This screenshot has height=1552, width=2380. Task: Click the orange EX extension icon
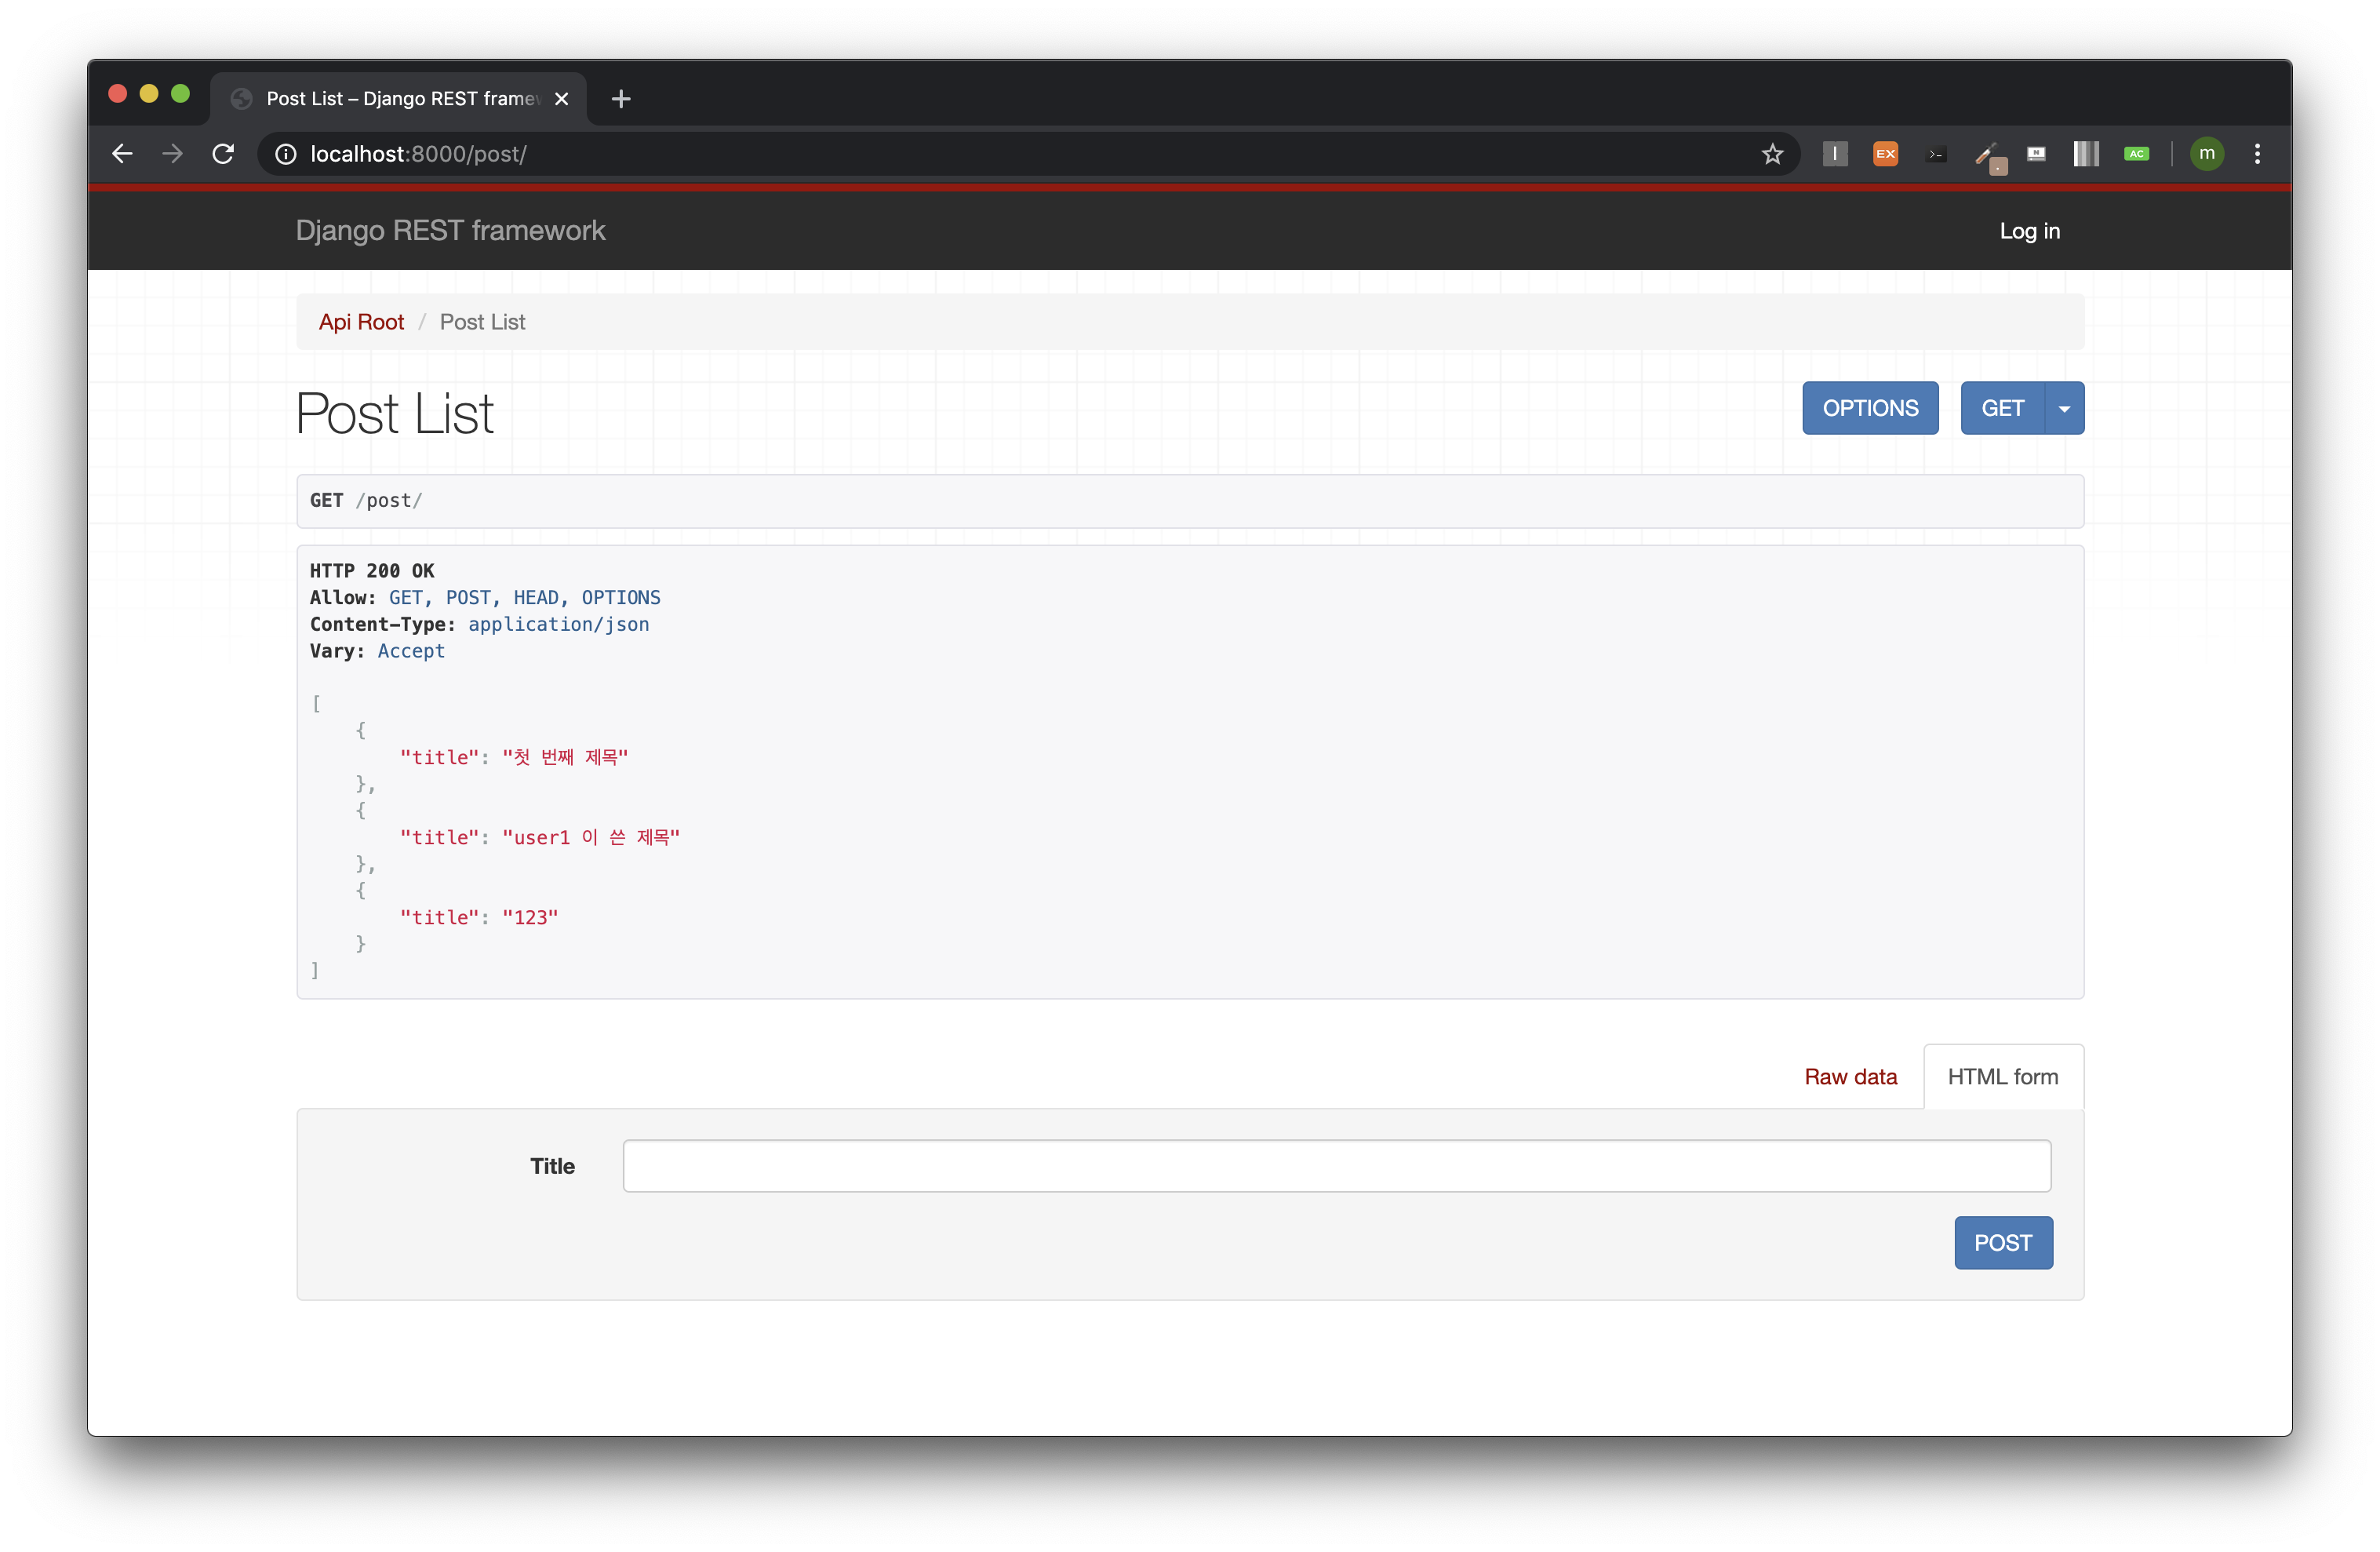[x=1885, y=154]
